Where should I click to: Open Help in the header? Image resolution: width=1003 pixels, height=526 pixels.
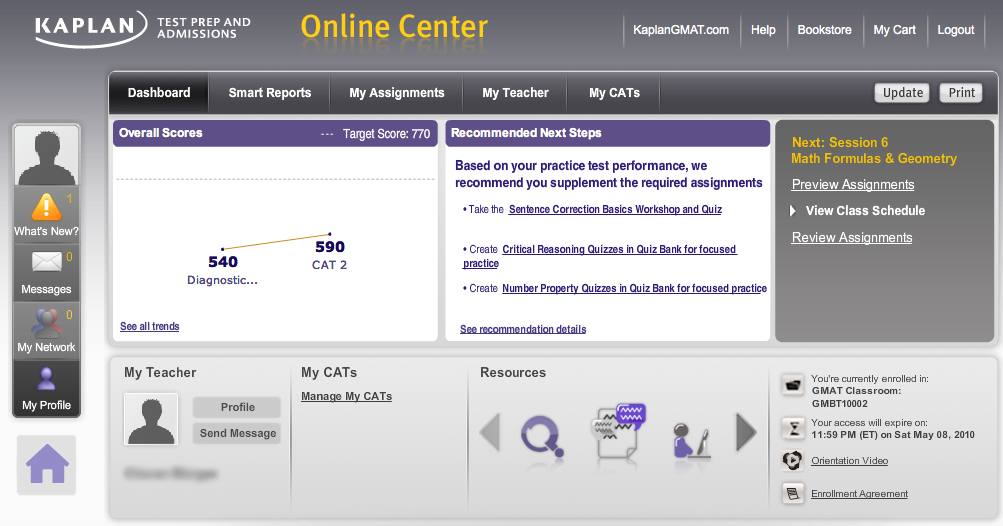click(763, 30)
